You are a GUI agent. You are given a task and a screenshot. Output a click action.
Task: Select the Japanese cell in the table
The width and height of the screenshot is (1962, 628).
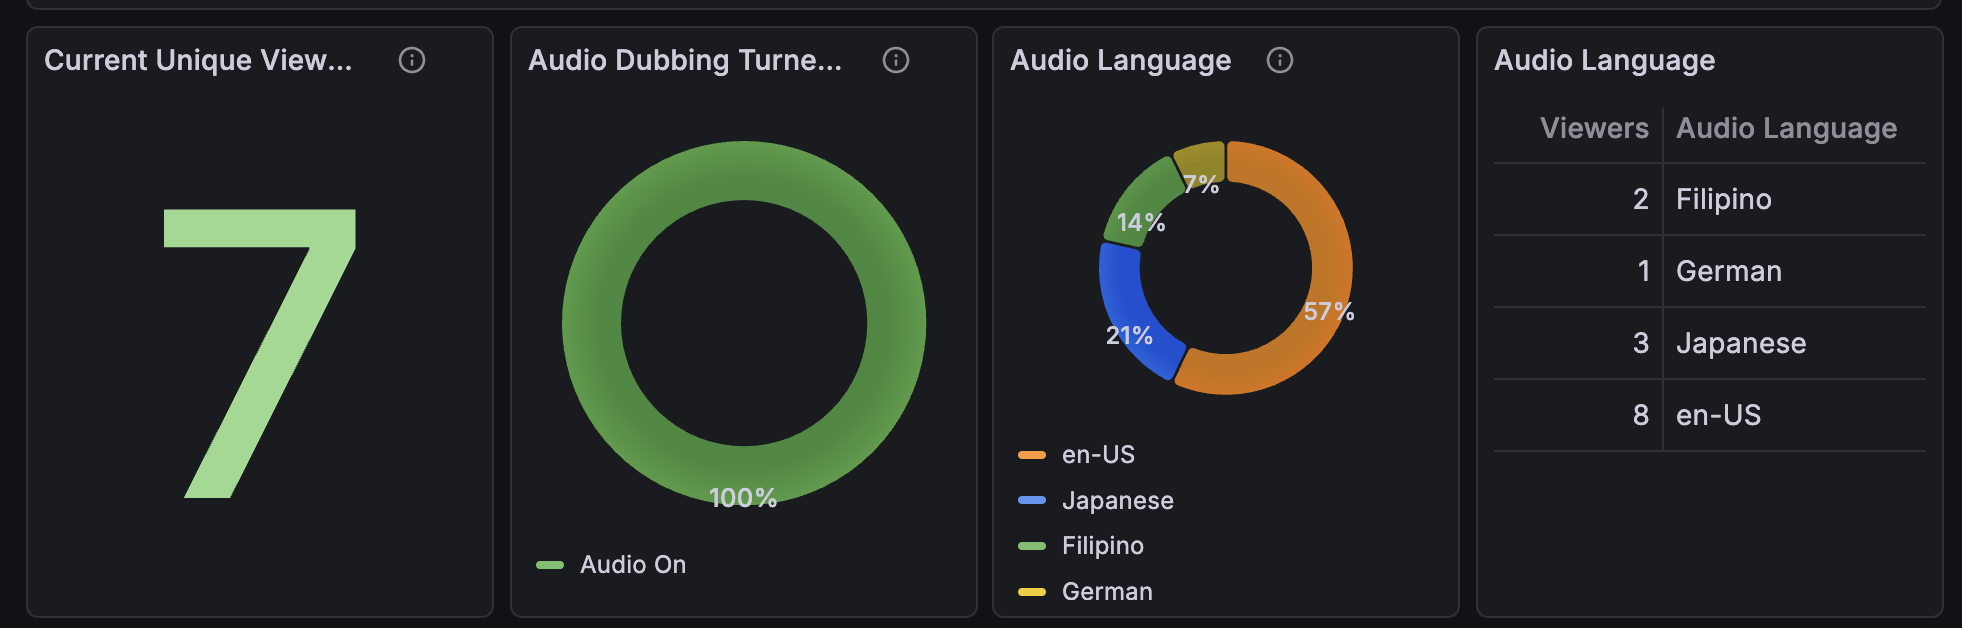(x=1741, y=343)
